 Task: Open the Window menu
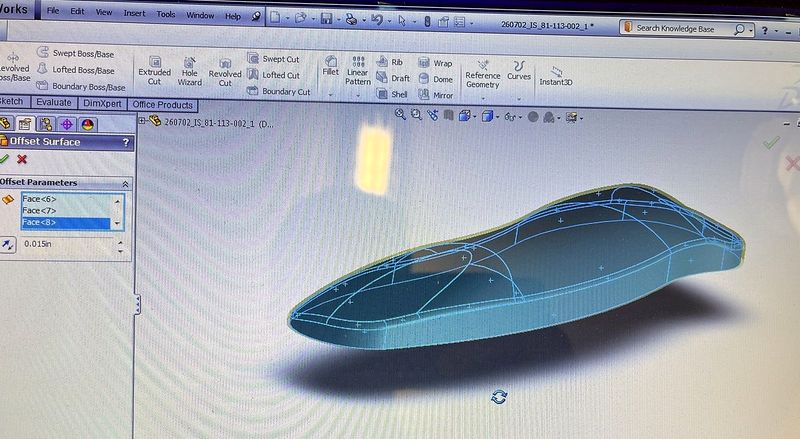tap(200, 15)
